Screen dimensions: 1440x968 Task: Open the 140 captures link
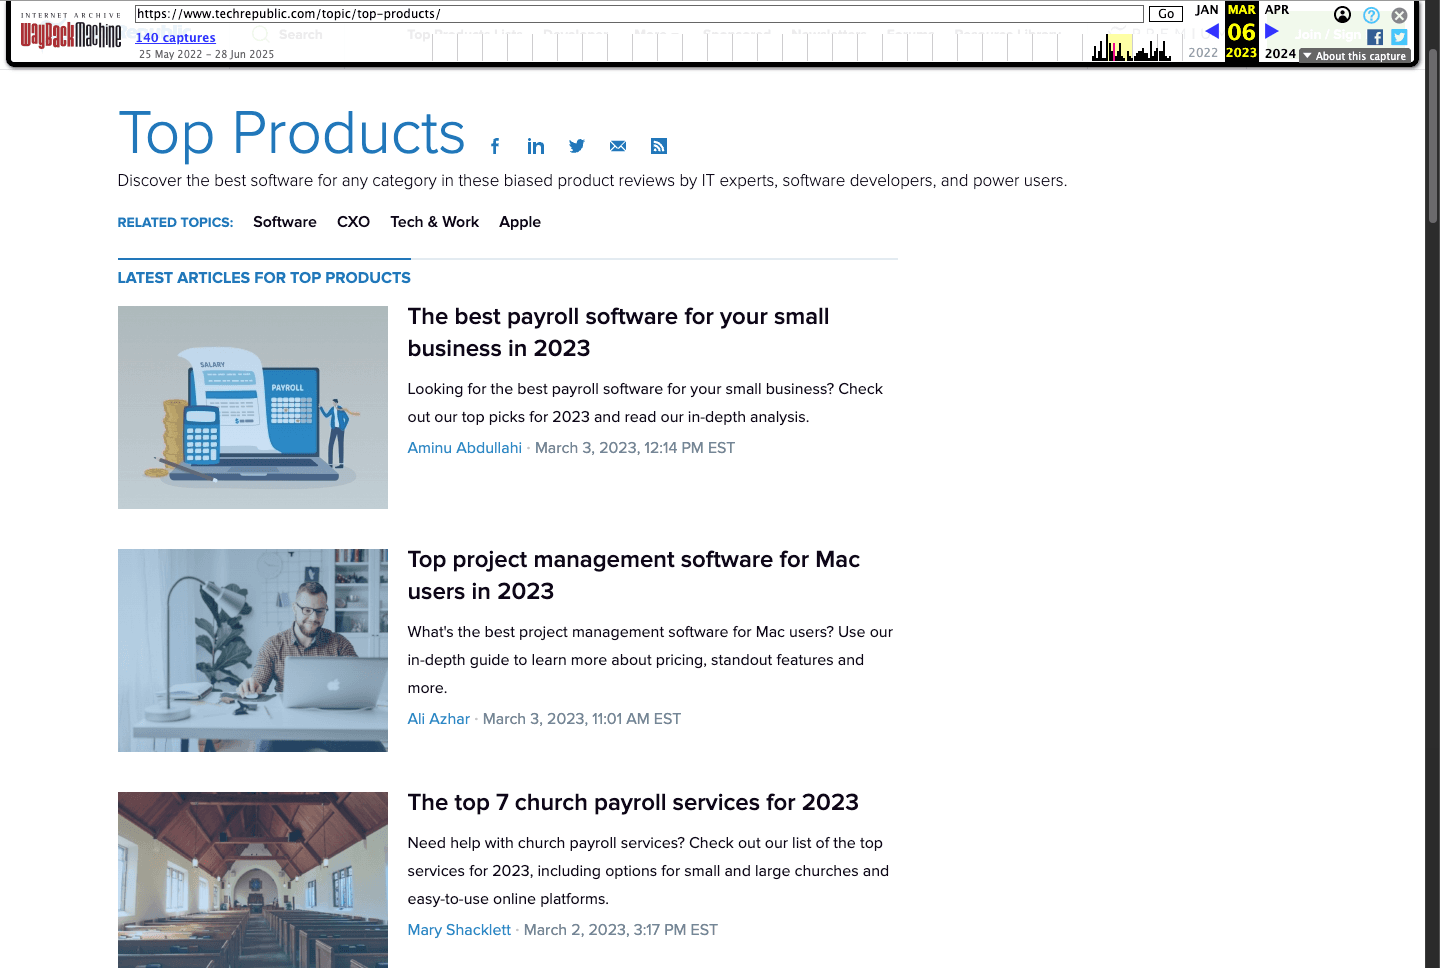tap(176, 37)
